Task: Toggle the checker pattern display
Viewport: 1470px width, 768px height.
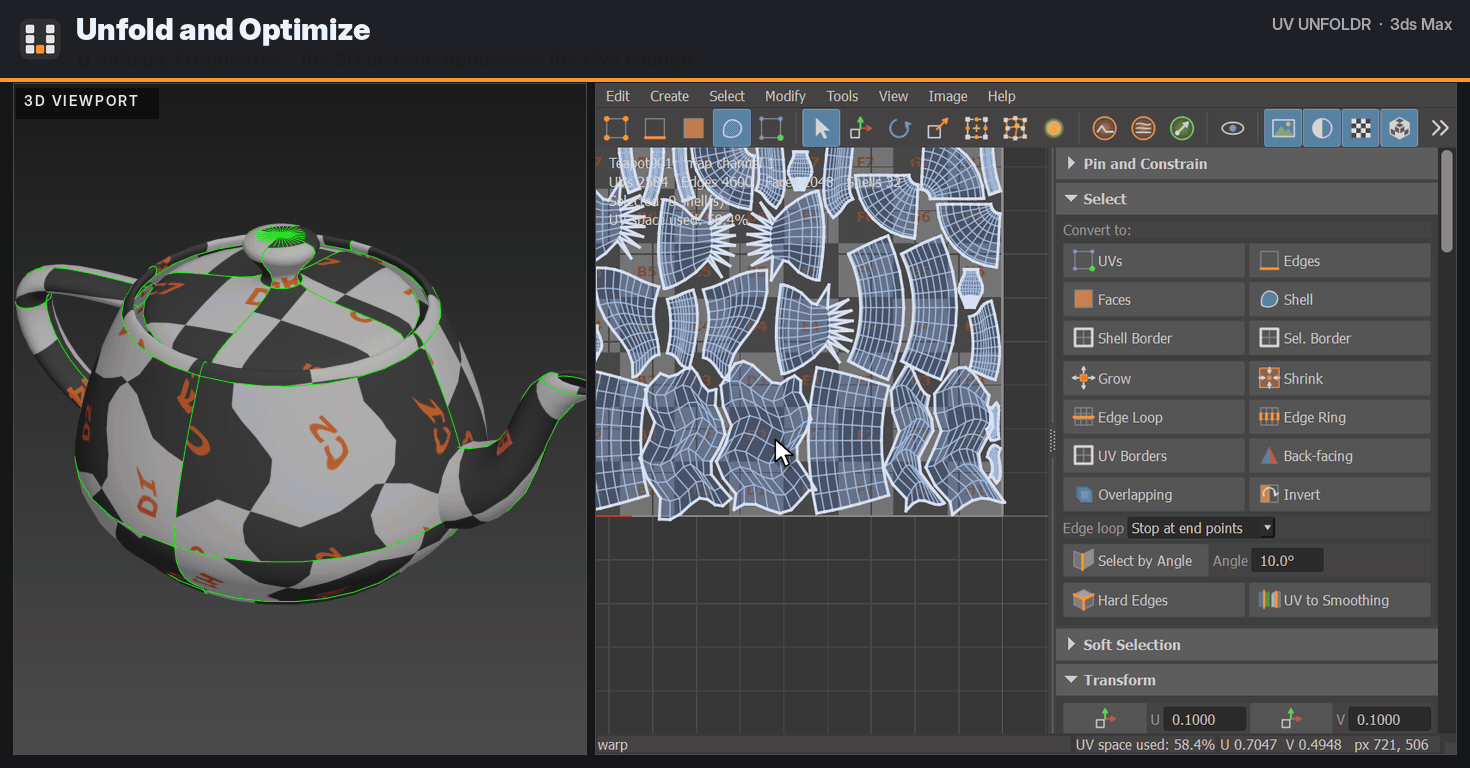Action: (1360, 128)
